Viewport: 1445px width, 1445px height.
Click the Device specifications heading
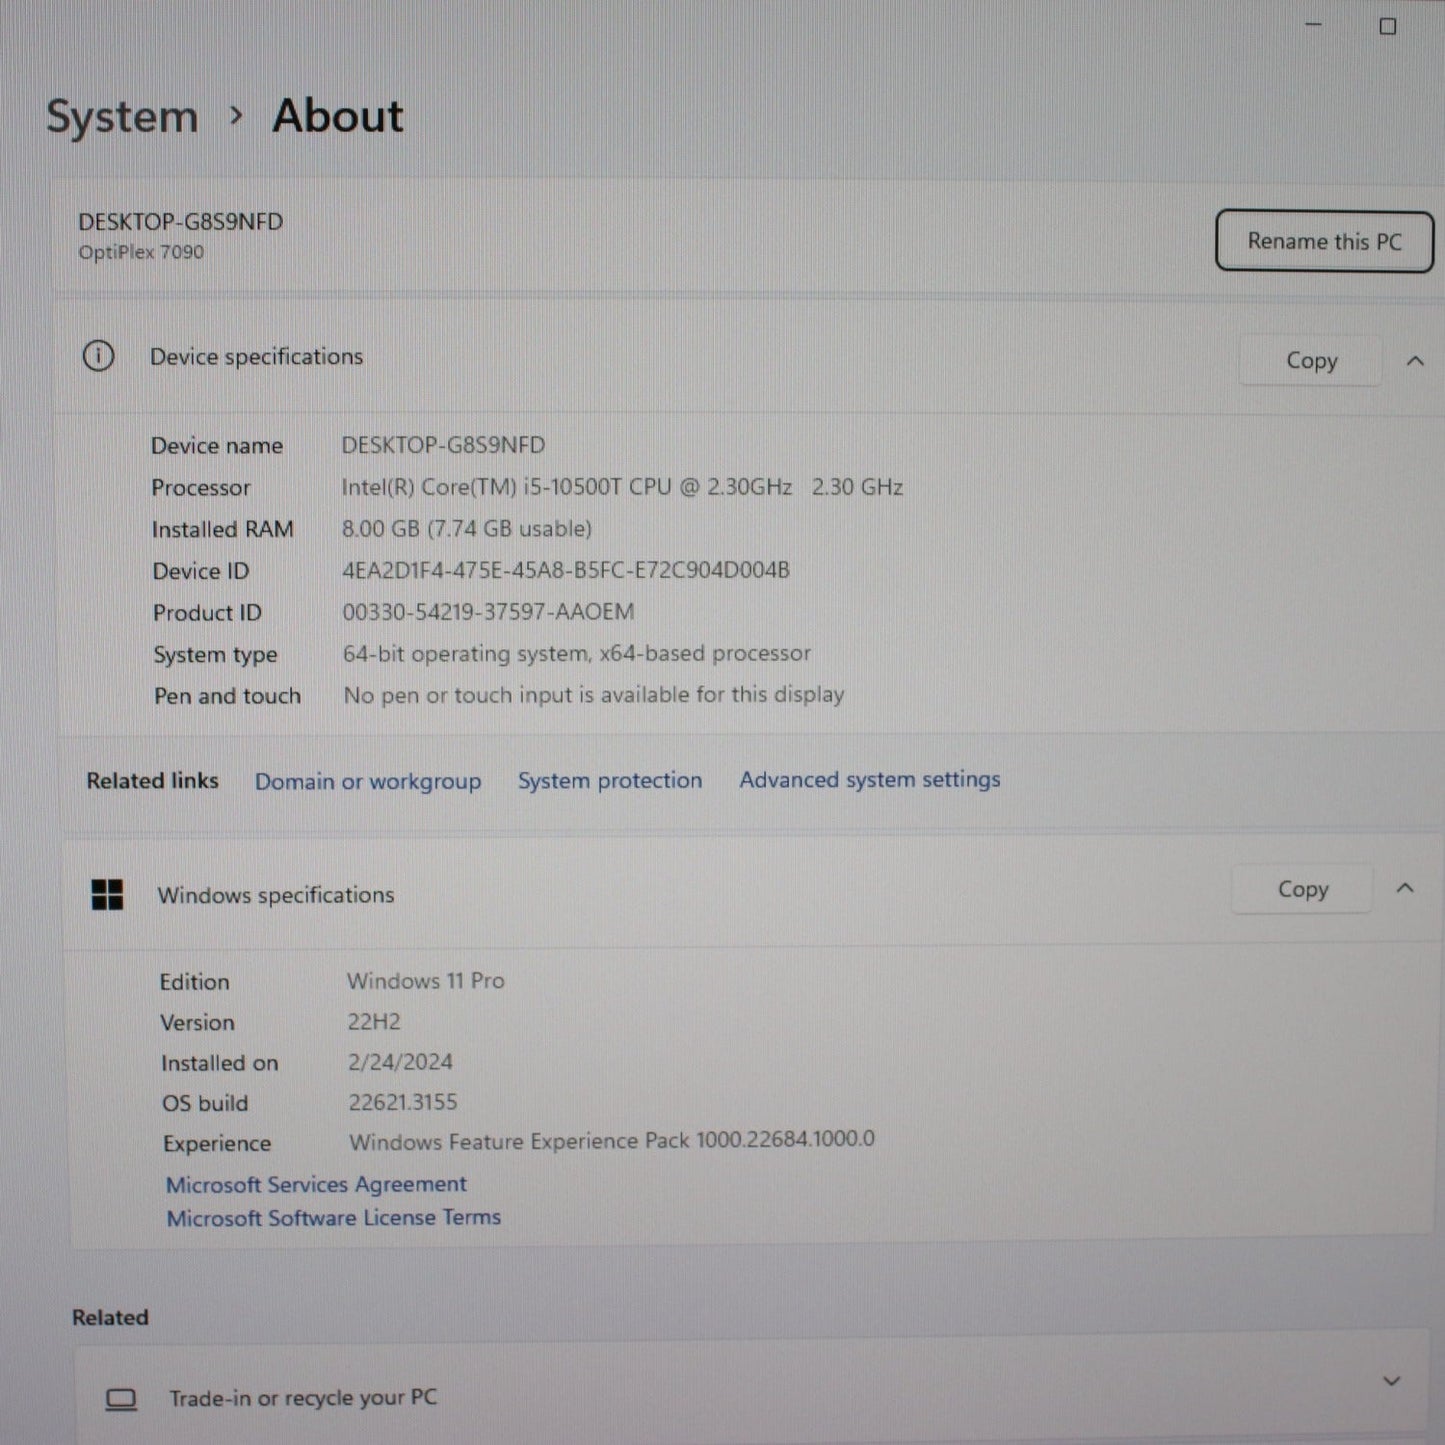click(256, 357)
